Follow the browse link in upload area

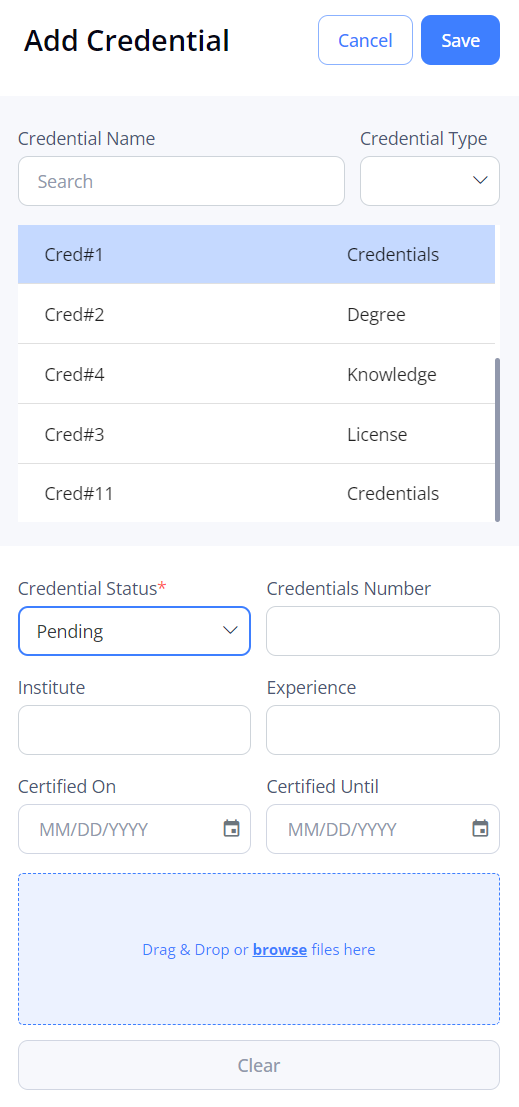(x=280, y=950)
